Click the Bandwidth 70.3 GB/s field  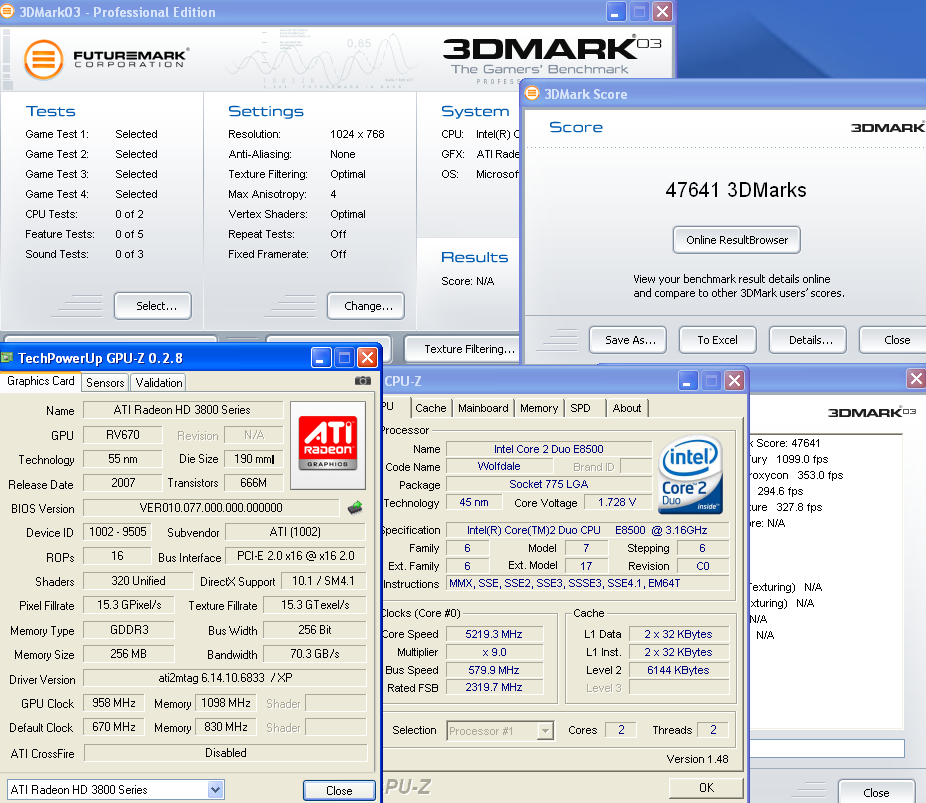pos(315,654)
